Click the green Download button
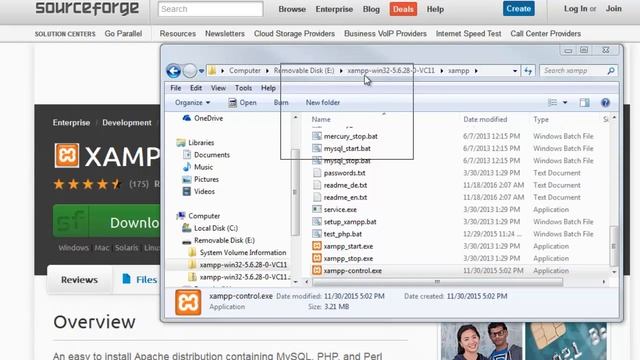The height and width of the screenshot is (360, 640). [x=106, y=221]
